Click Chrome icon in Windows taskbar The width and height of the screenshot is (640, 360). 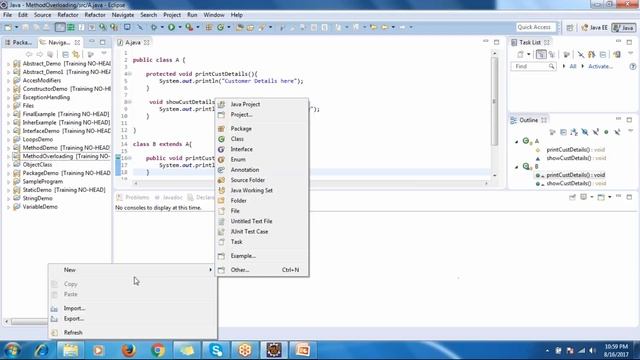click(x=158, y=350)
